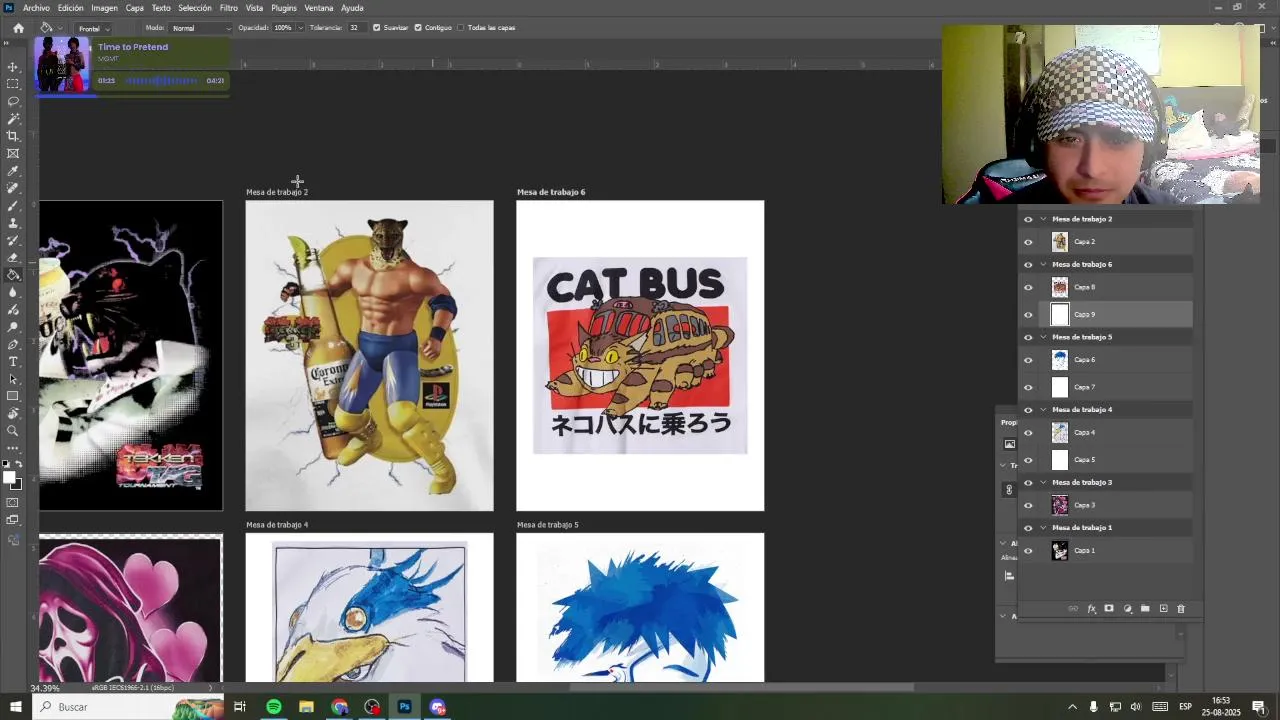Create a new layer icon
1280x720 pixels.
pyautogui.click(x=1163, y=608)
